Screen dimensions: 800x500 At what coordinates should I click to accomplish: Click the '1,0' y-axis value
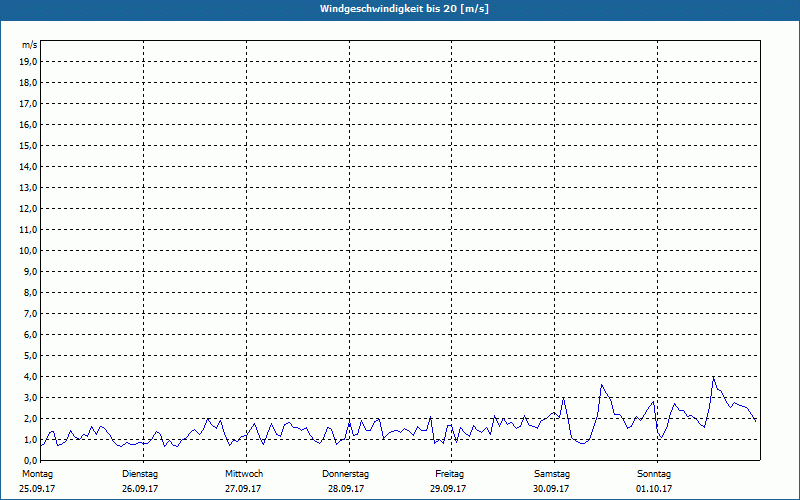(x=31, y=439)
